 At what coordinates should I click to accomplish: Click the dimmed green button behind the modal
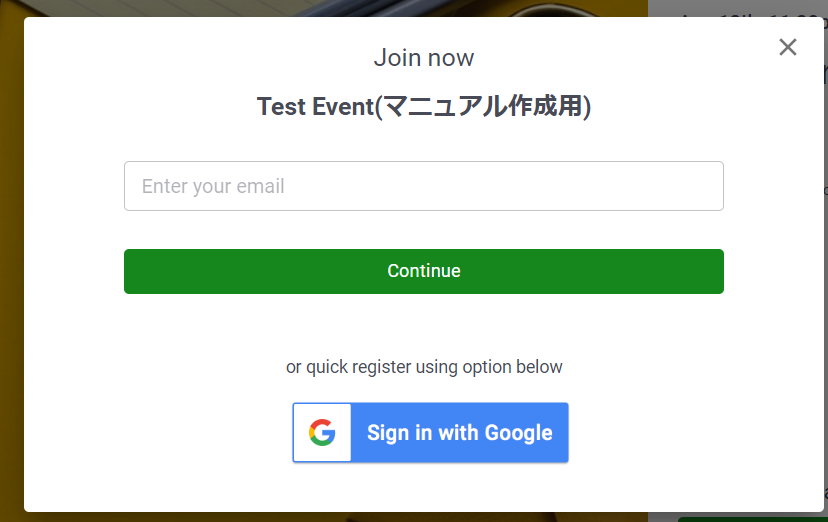pyautogui.click(x=750, y=519)
